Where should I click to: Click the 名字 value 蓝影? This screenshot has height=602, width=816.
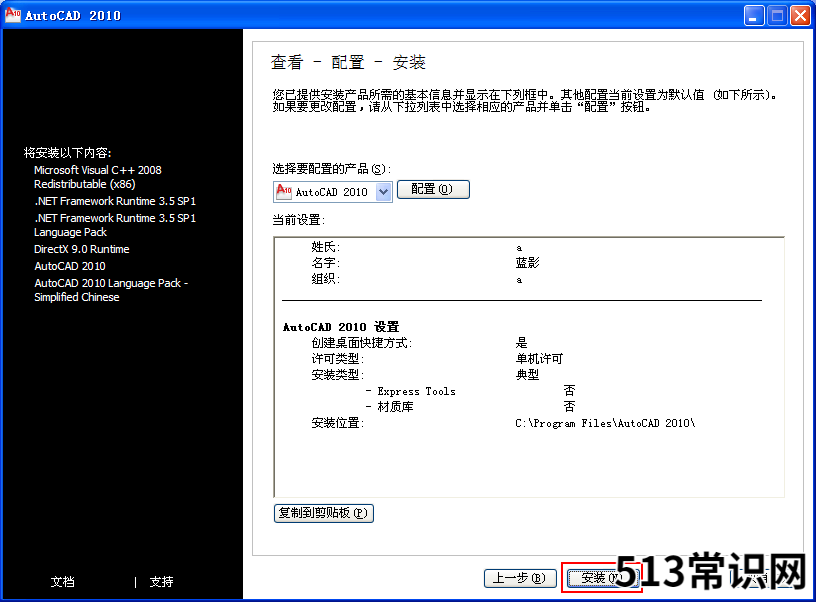(x=527, y=263)
